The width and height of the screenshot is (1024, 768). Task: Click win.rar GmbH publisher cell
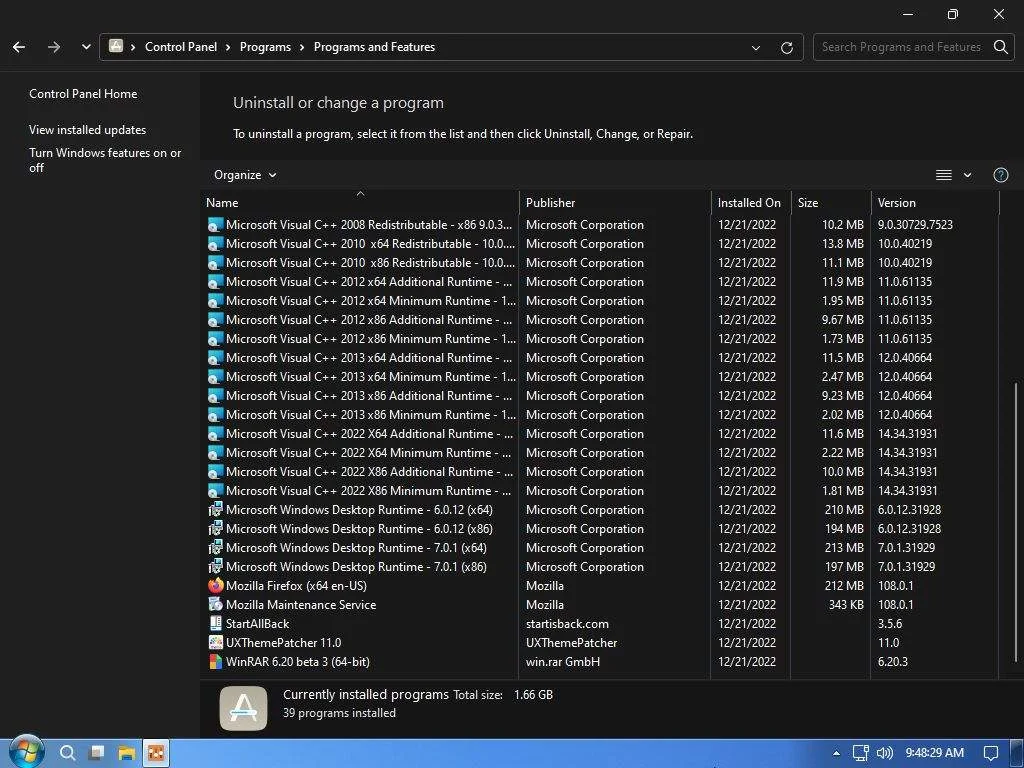coord(563,662)
